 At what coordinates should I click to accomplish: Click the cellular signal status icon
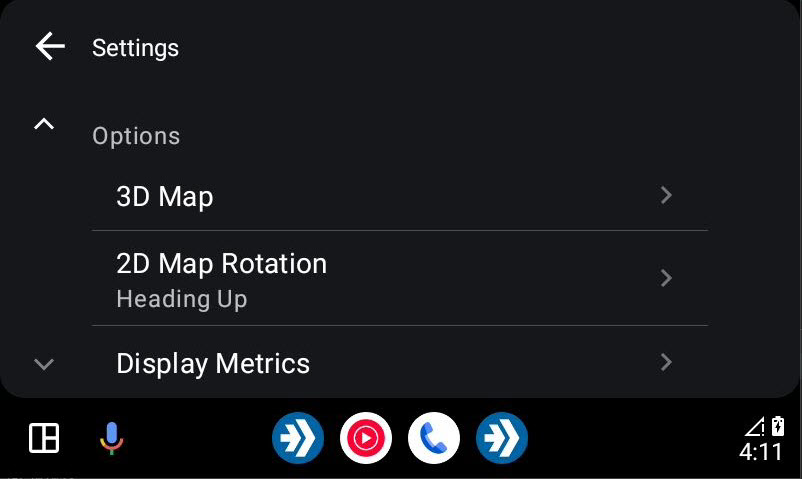click(x=755, y=426)
